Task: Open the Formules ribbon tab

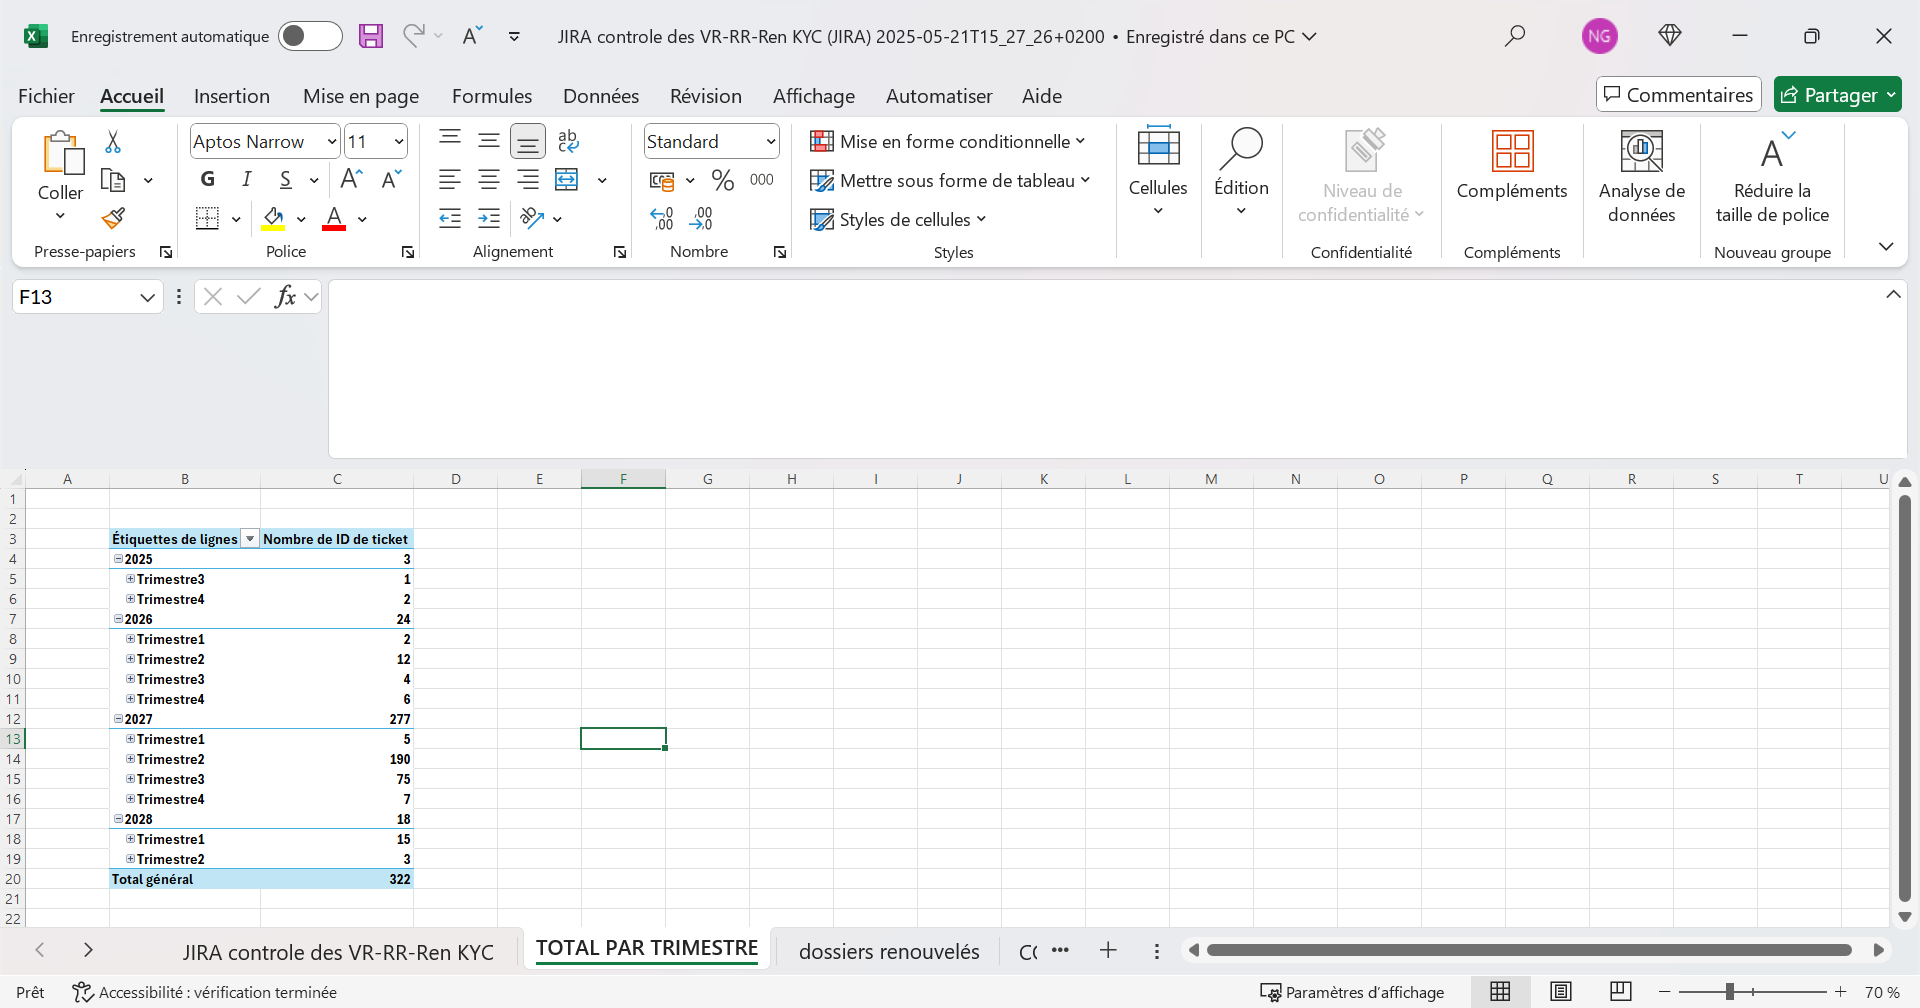Action: [491, 96]
